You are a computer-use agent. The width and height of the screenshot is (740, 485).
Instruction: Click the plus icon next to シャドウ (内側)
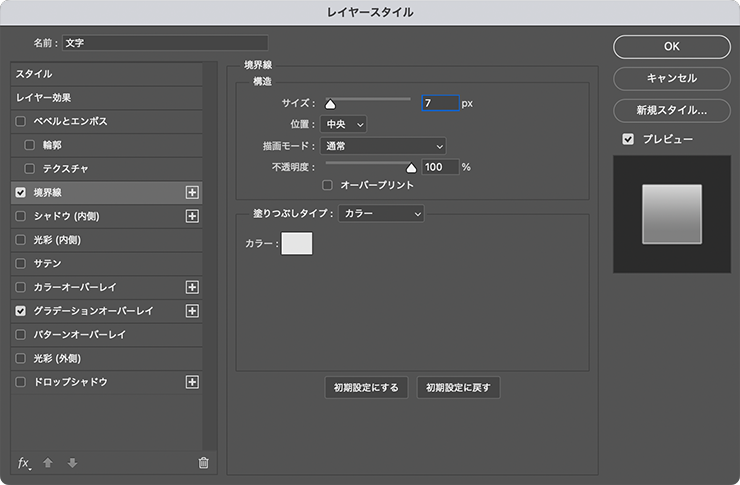193,216
